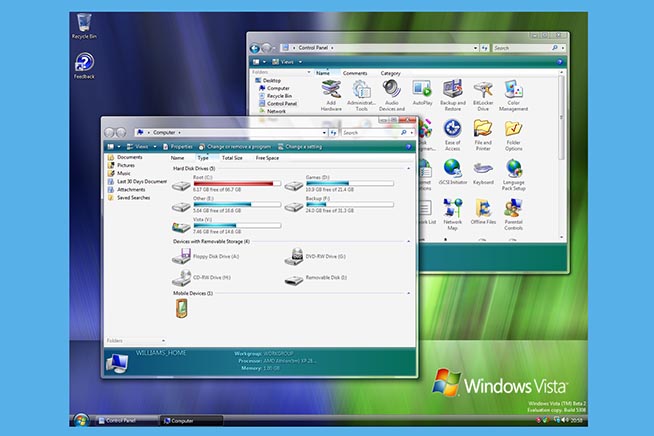Open AutoPlay in Control Panel

tap(422, 93)
